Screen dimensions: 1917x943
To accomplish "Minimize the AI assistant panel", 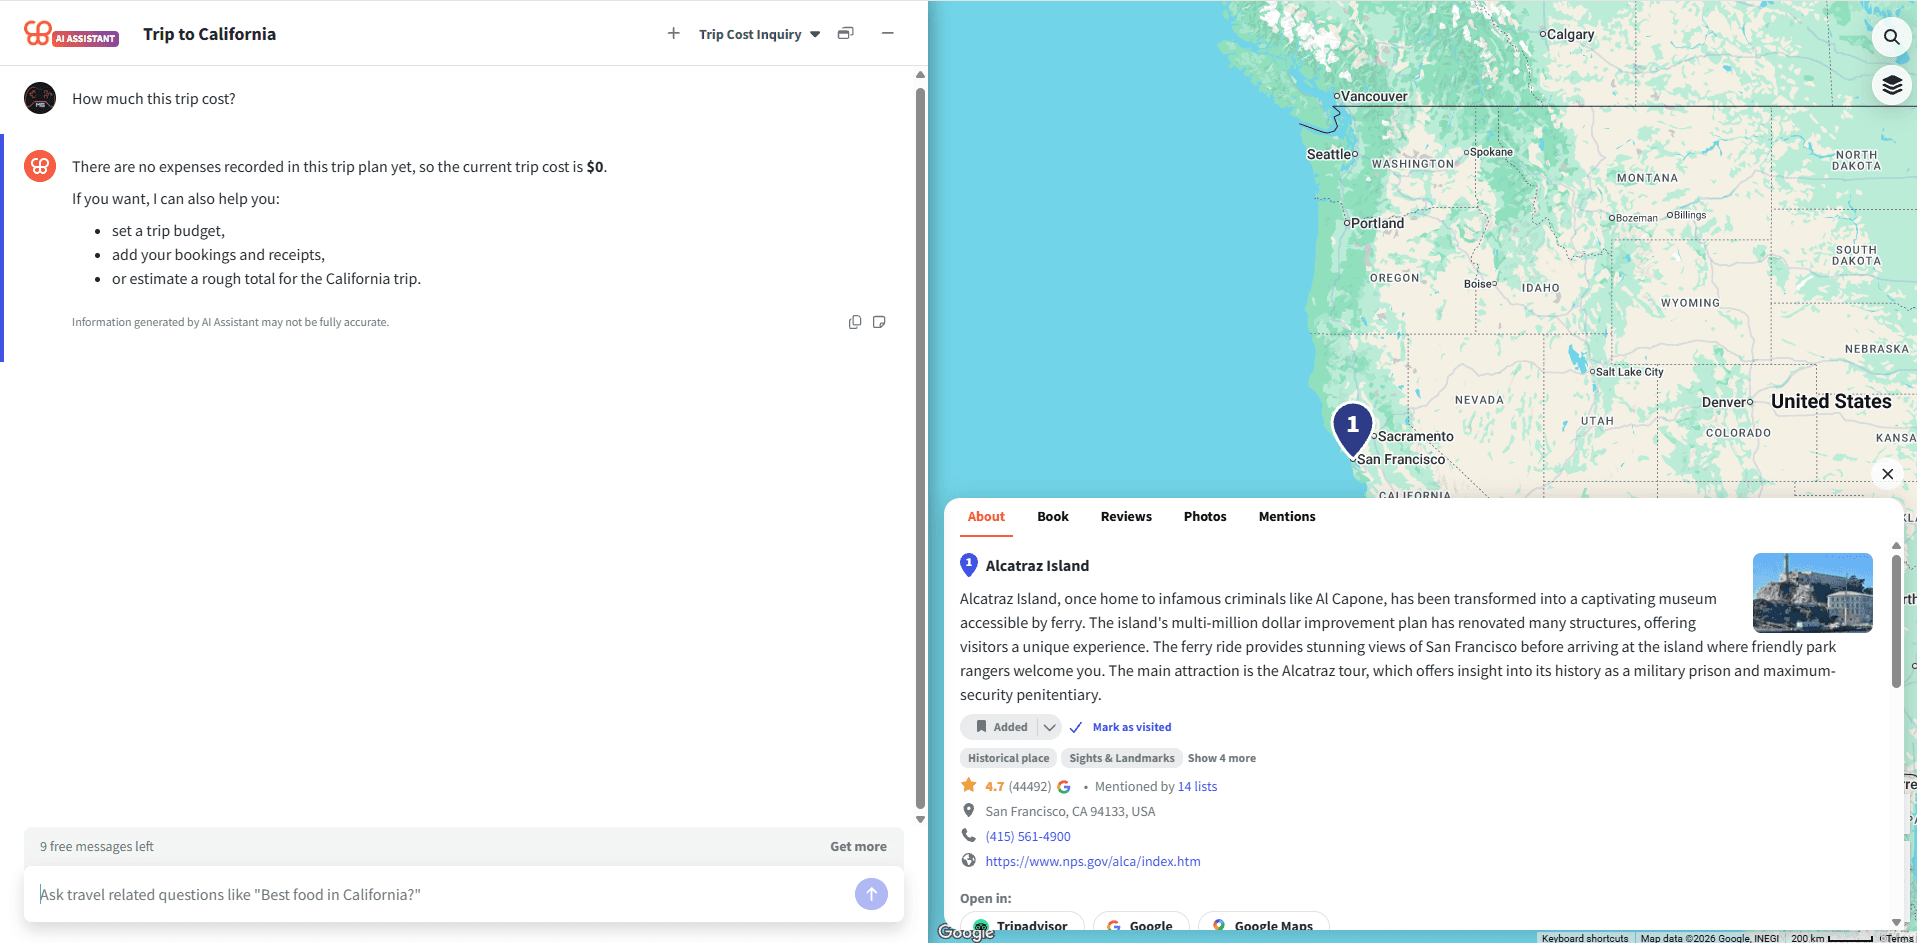I will pos(887,33).
